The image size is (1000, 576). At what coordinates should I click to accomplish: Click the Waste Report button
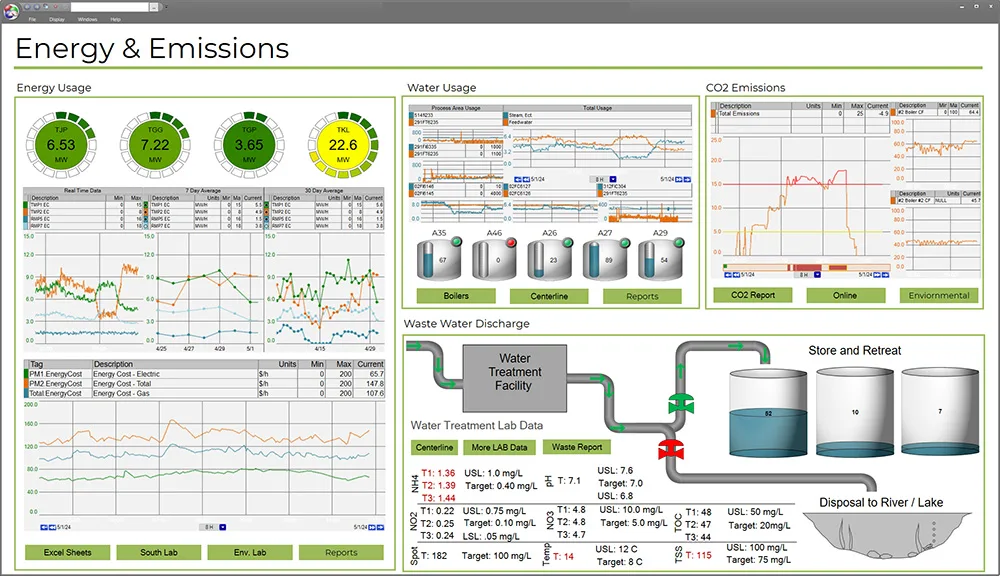click(576, 447)
